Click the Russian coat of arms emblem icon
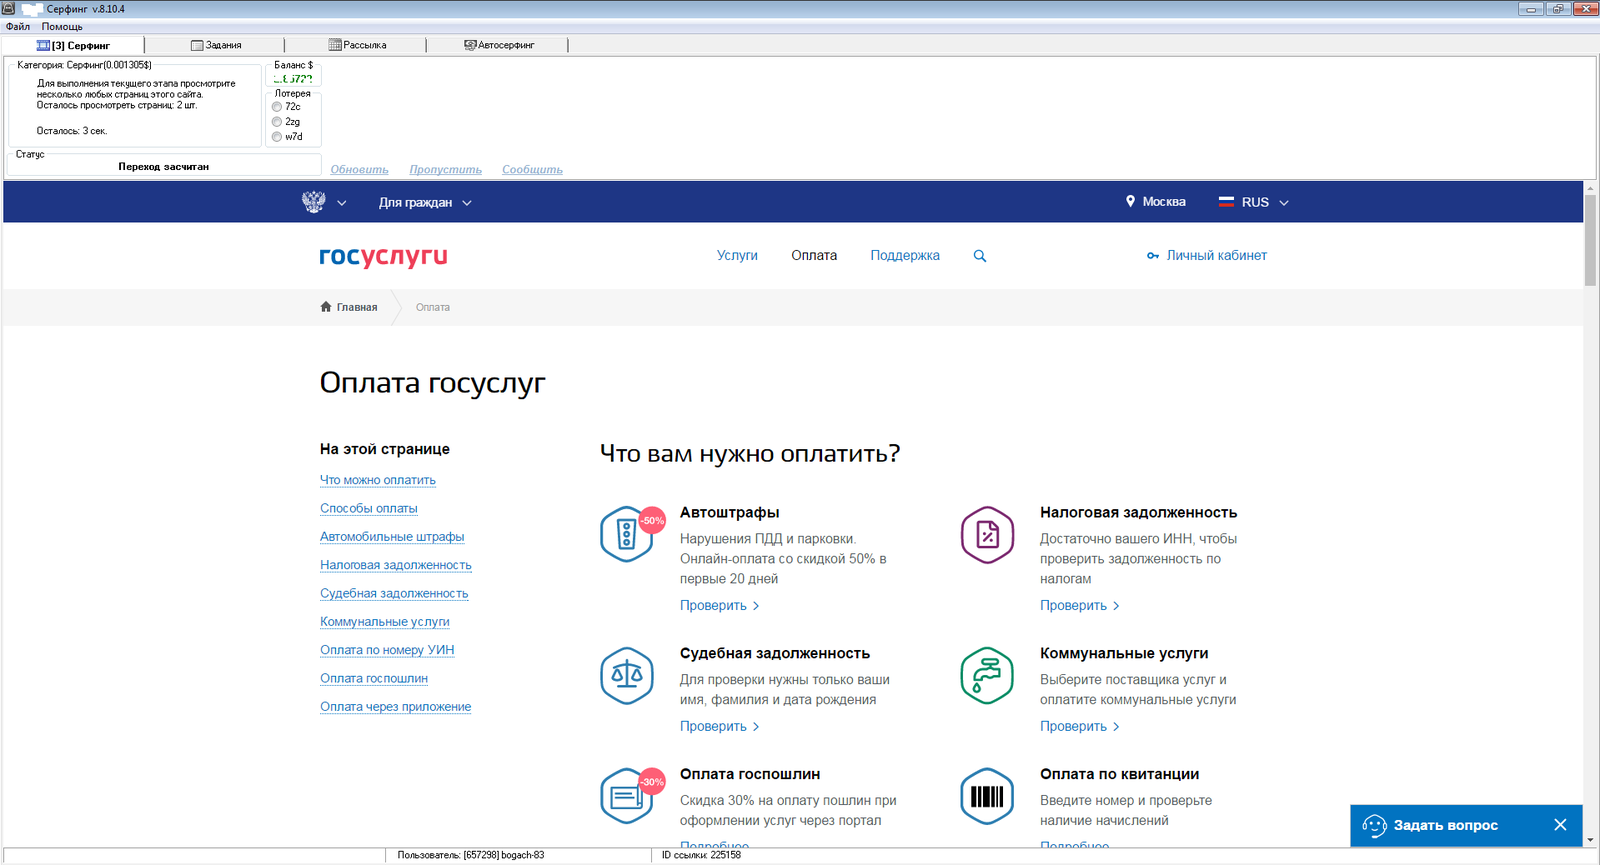This screenshot has height=865, width=1600. coord(314,202)
